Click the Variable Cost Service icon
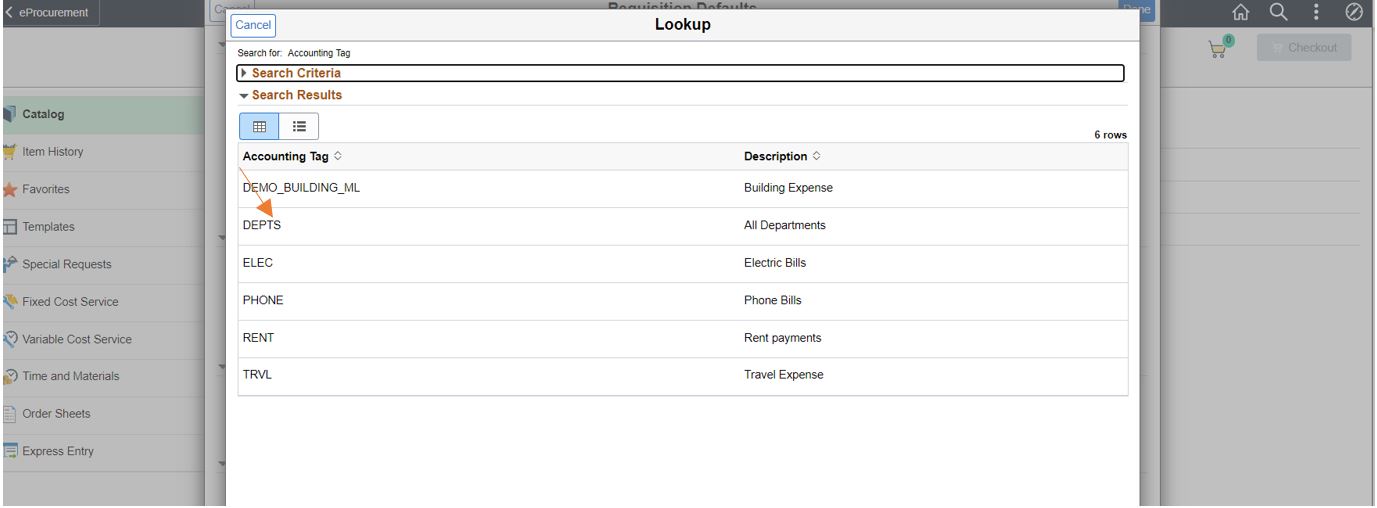This screenshot has width=1377, height=508. coord(9,339)
